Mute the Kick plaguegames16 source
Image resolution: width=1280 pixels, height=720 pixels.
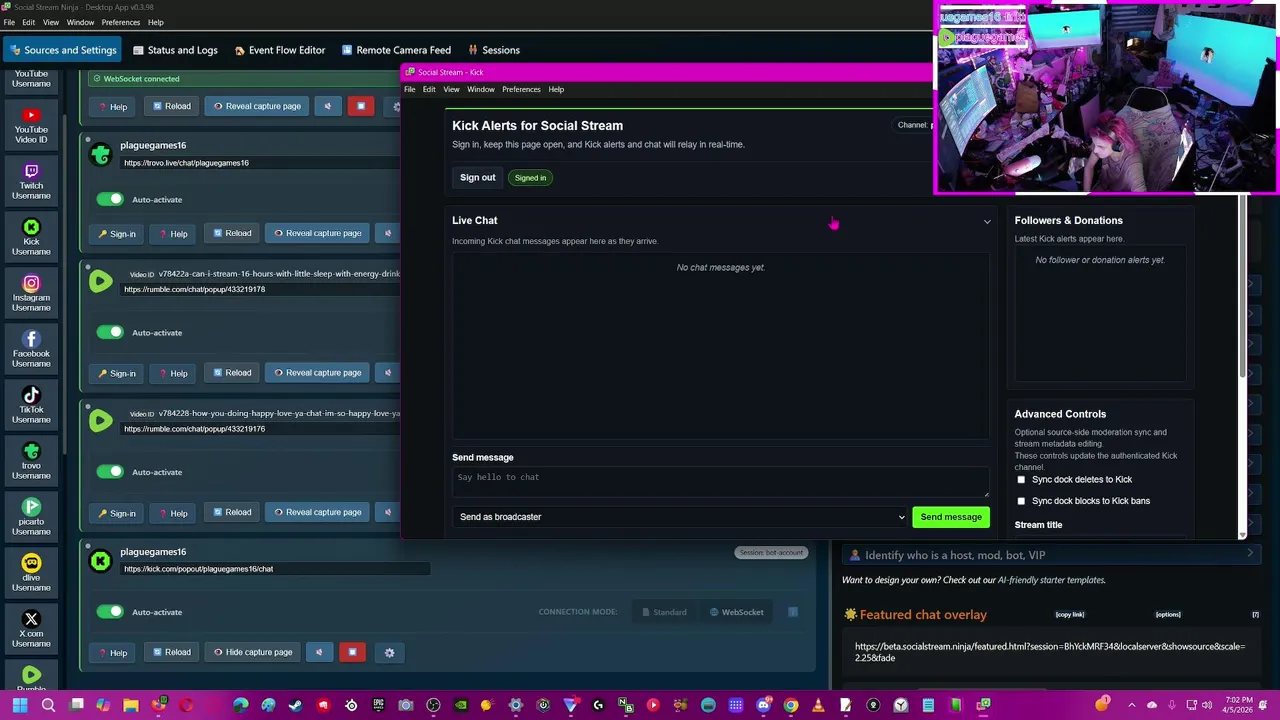[x=319, y=652]
